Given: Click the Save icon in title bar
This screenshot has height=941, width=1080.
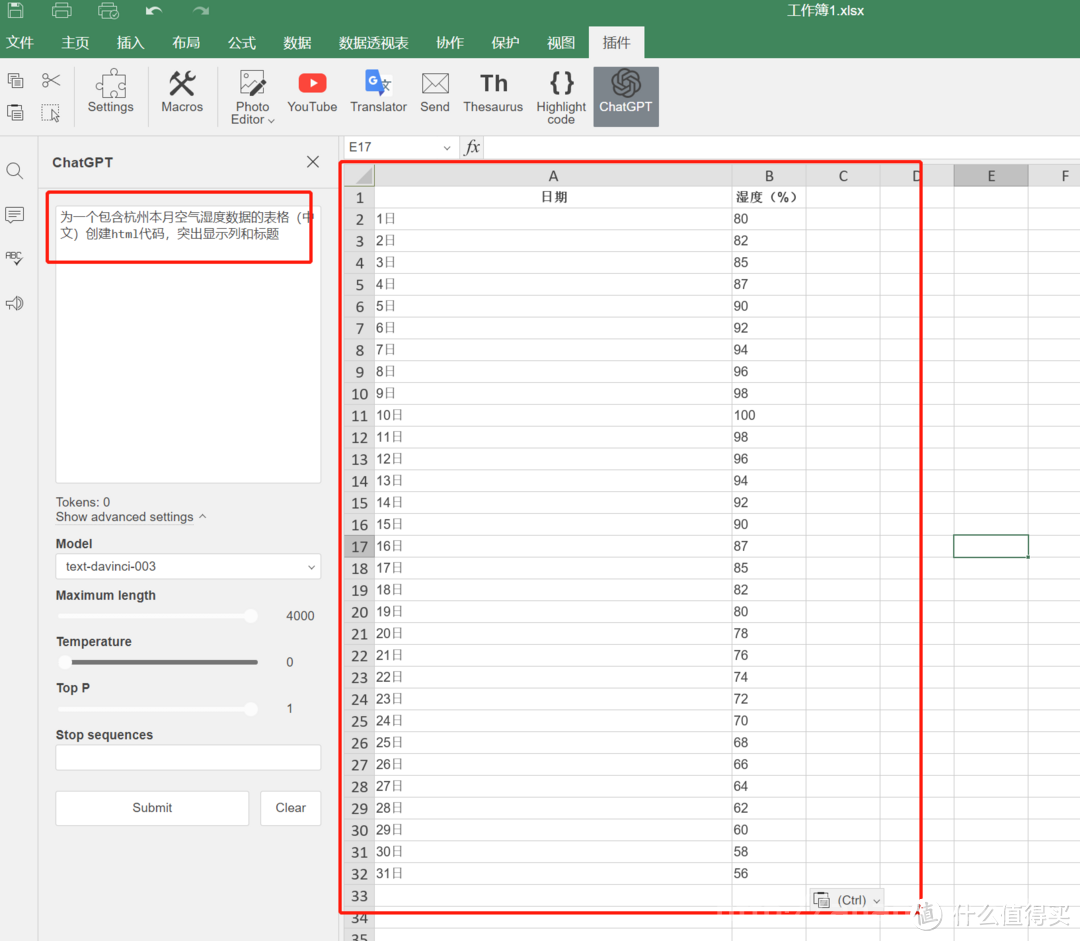Looking at the screenshot, I should tap(15, 10).
